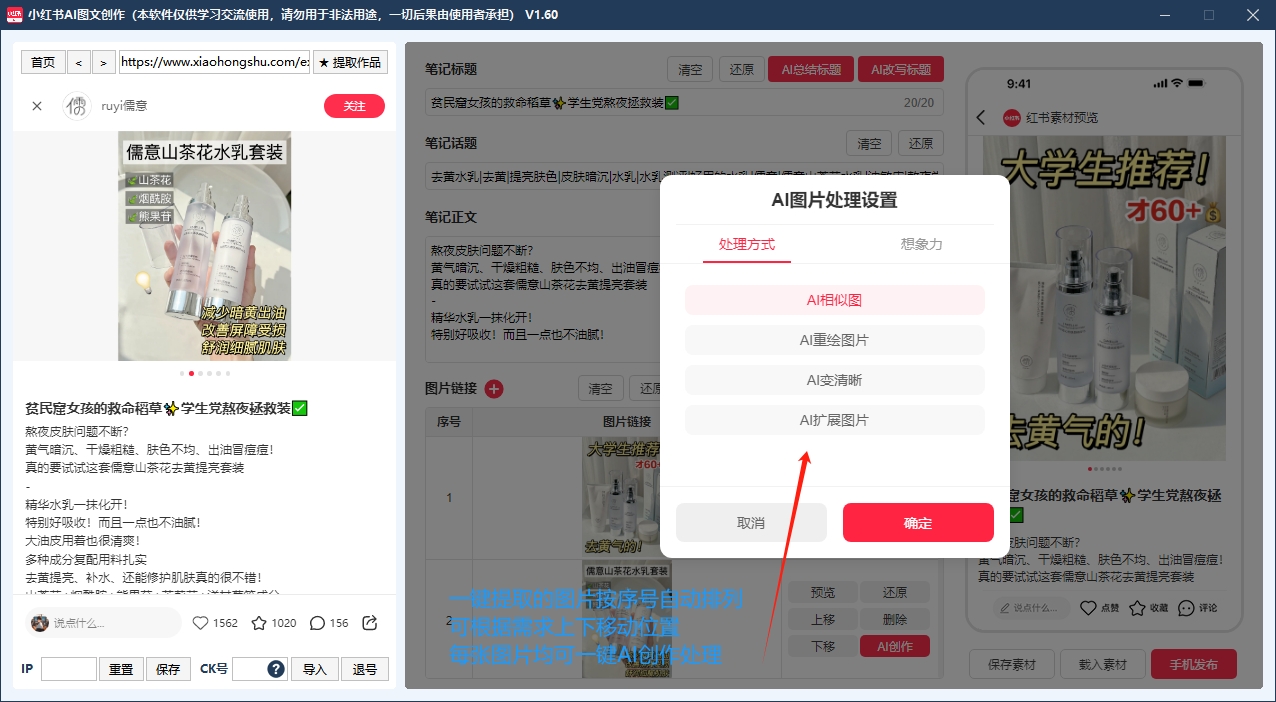Click the URL address input field

pos(214,62)
